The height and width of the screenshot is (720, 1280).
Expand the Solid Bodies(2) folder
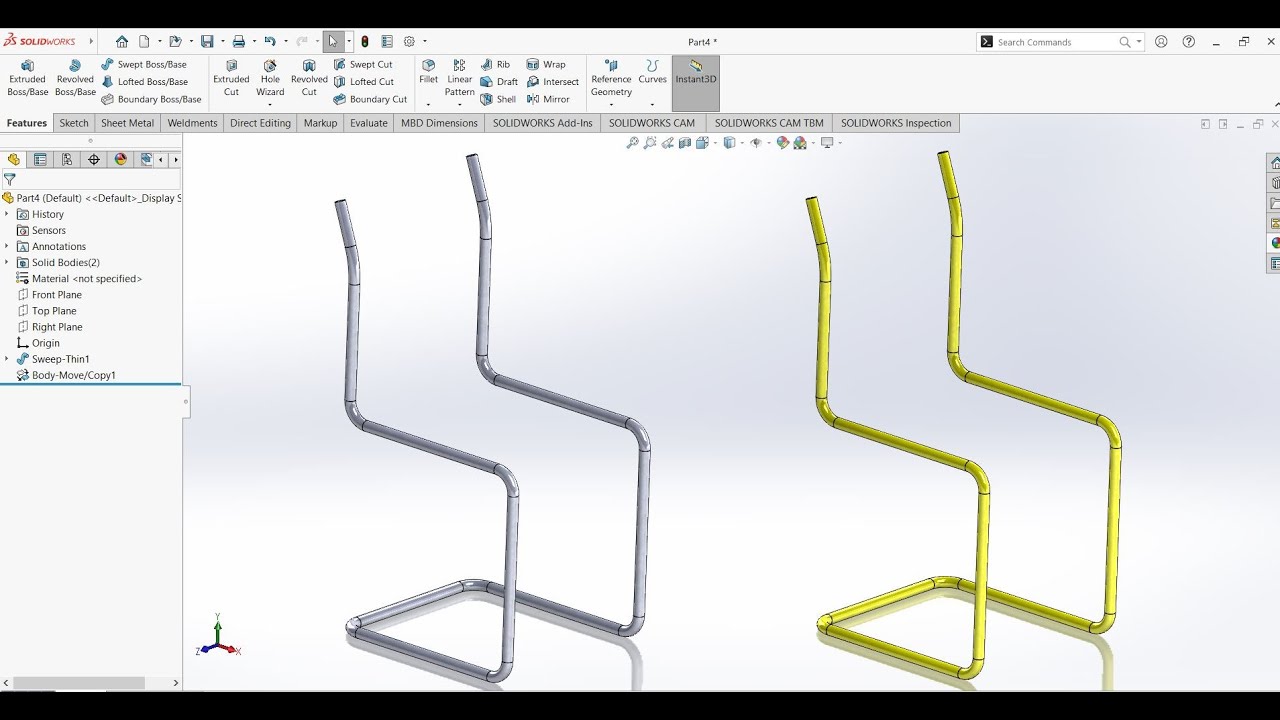click(7, 262)
